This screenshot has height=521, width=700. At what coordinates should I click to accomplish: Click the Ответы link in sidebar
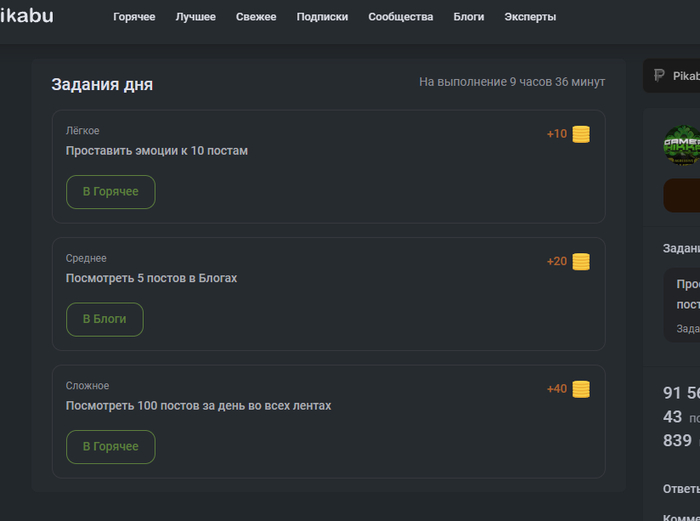[682, 489]
